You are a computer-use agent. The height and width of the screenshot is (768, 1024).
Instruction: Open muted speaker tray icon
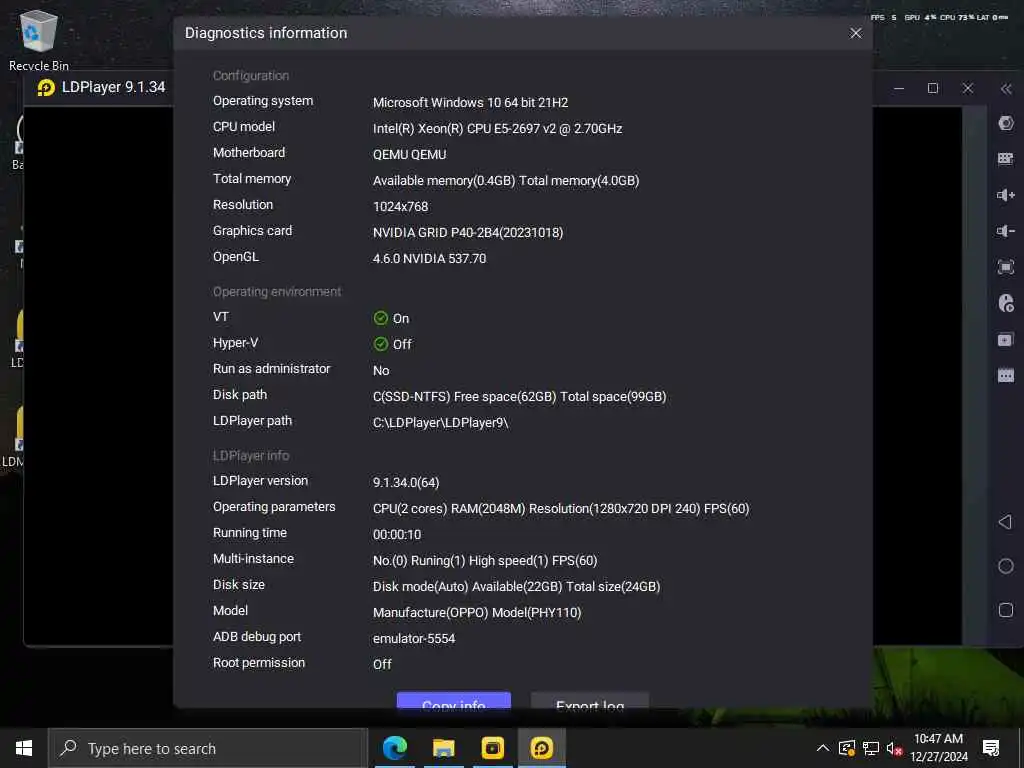coord(894,748)
